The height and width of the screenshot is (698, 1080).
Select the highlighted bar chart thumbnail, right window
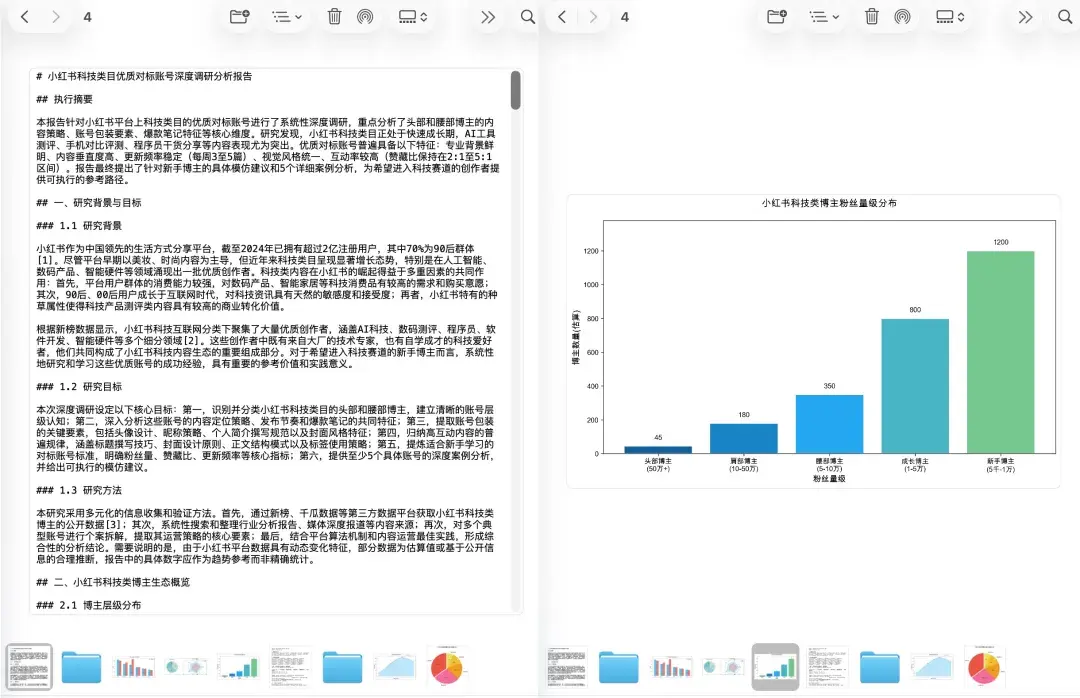pyautogui.click(x=776, y=667)
